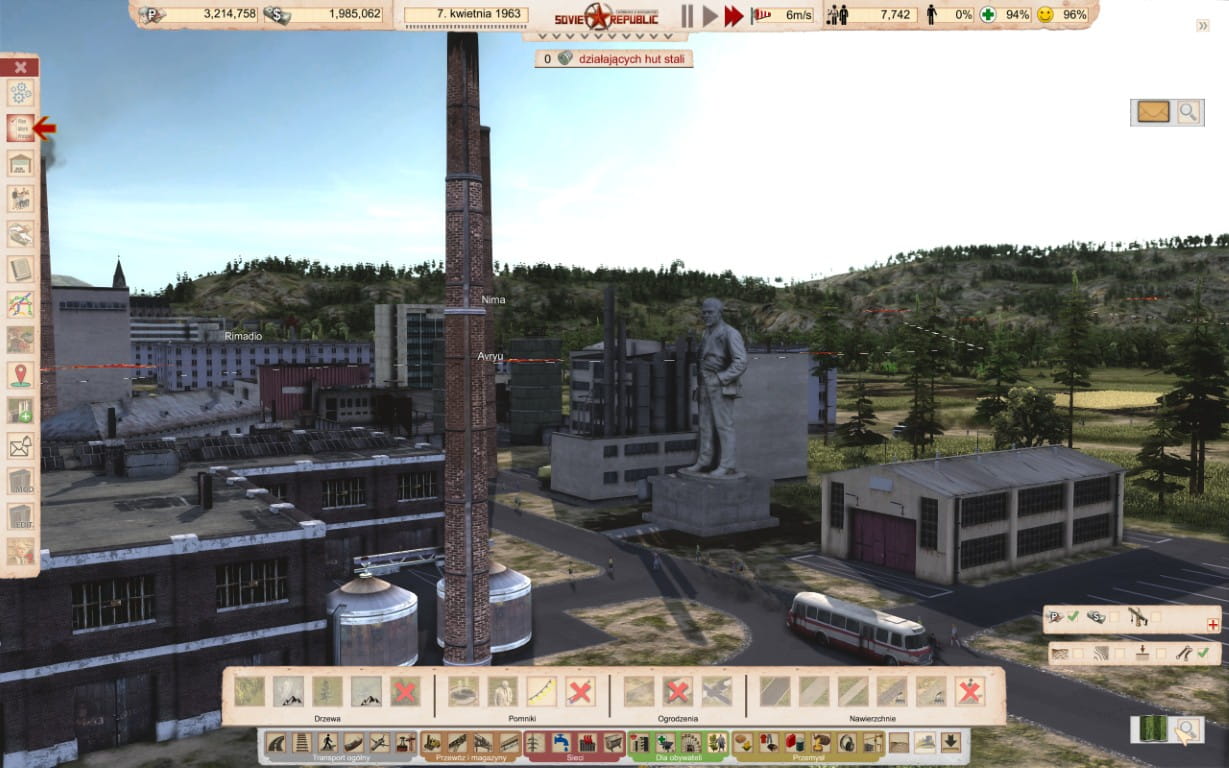
Task: Expand panel with double chevron at top right
Action: point(1202,25)
